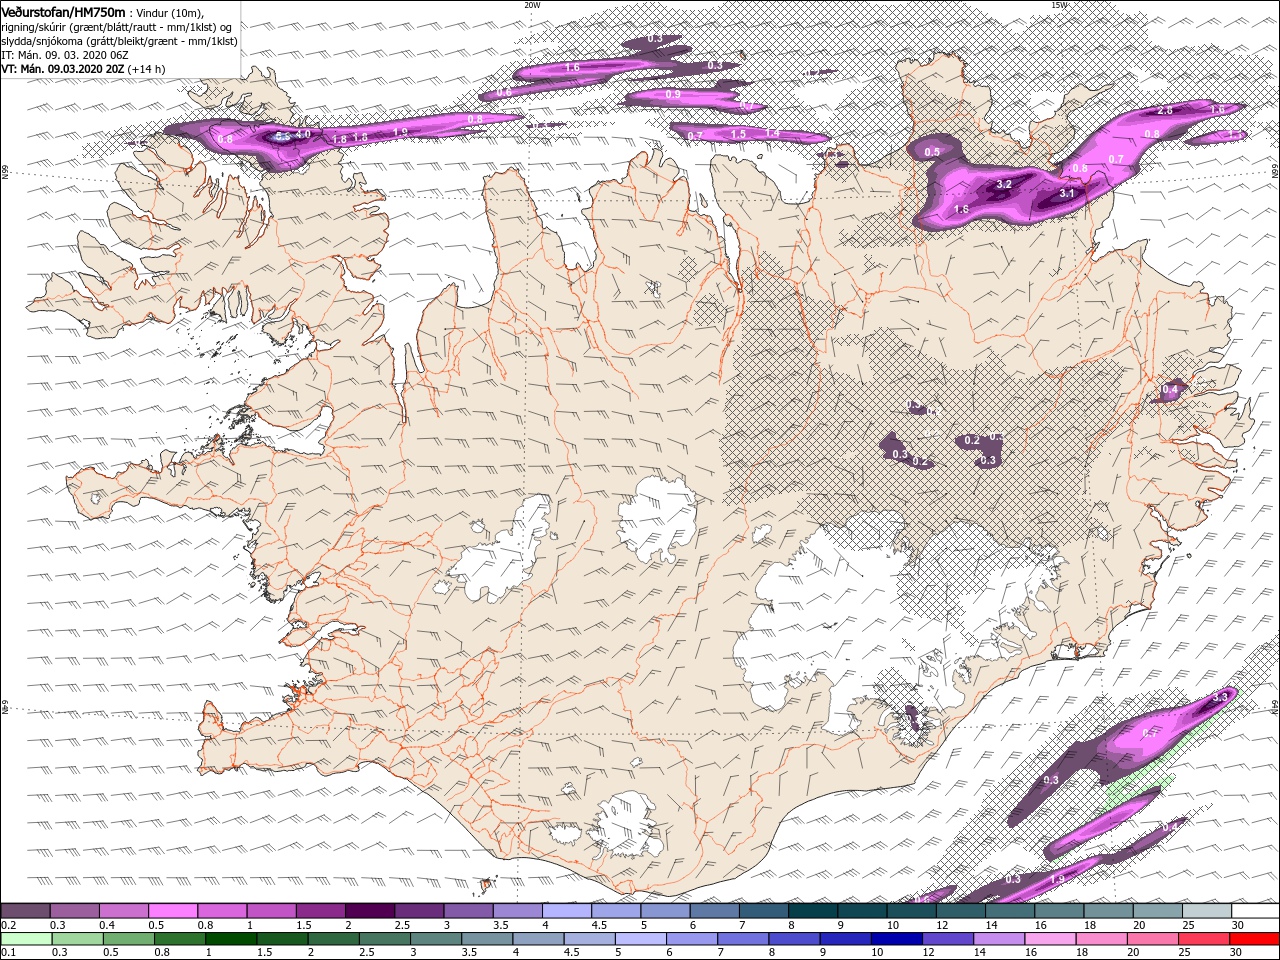Click the 1.5 snowfall value on the map
The height and width of the screenshot is (960, 1280).
tap(739, 134)
